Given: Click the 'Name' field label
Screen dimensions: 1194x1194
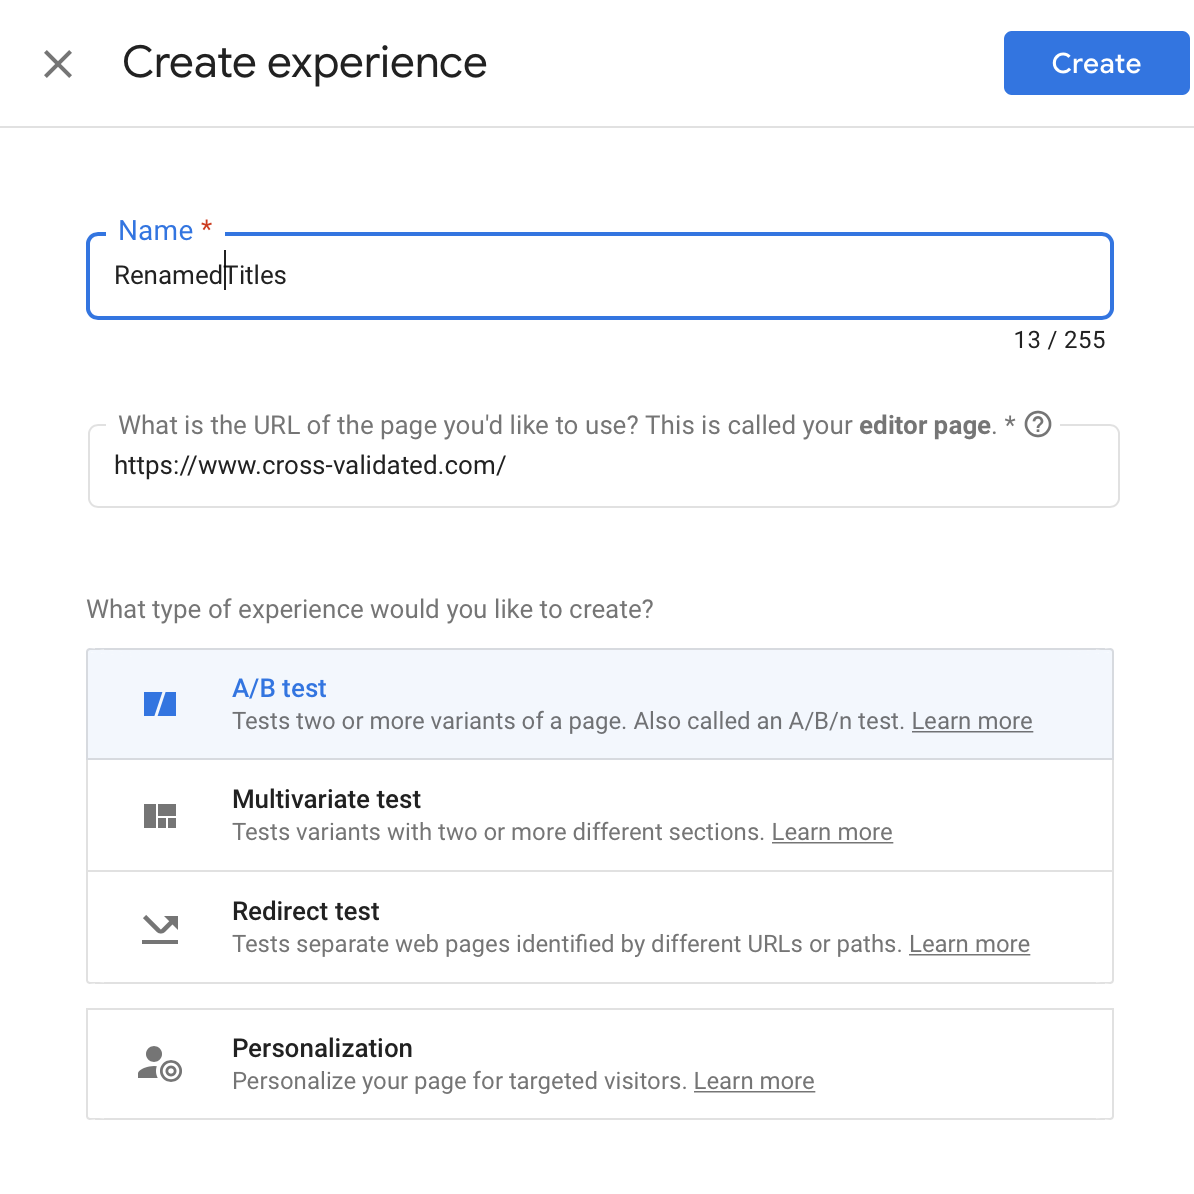Looking at the screenshot, I should click(155, 231).
